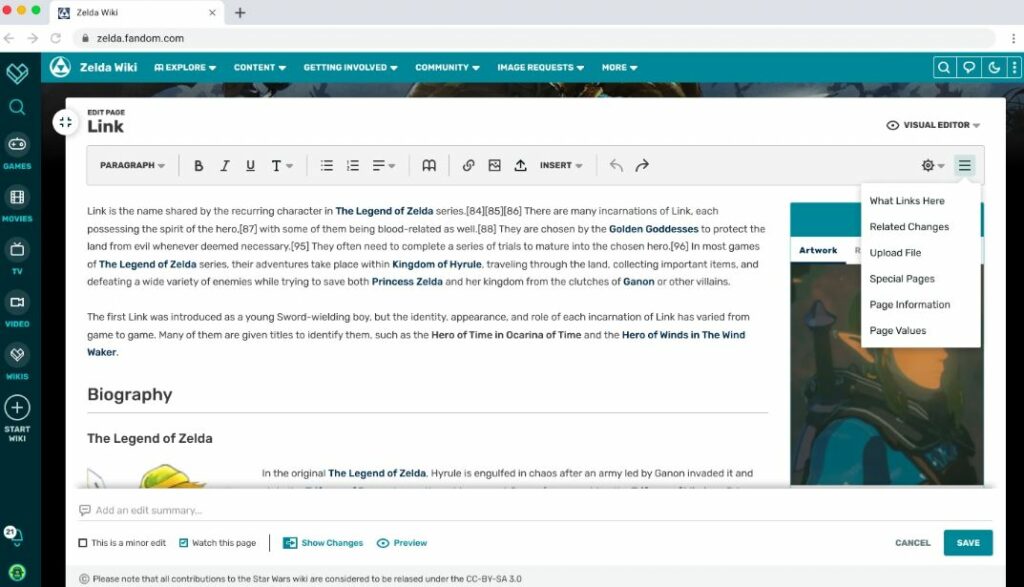Follow the 'Ganon' link

[x=638, y=282]
